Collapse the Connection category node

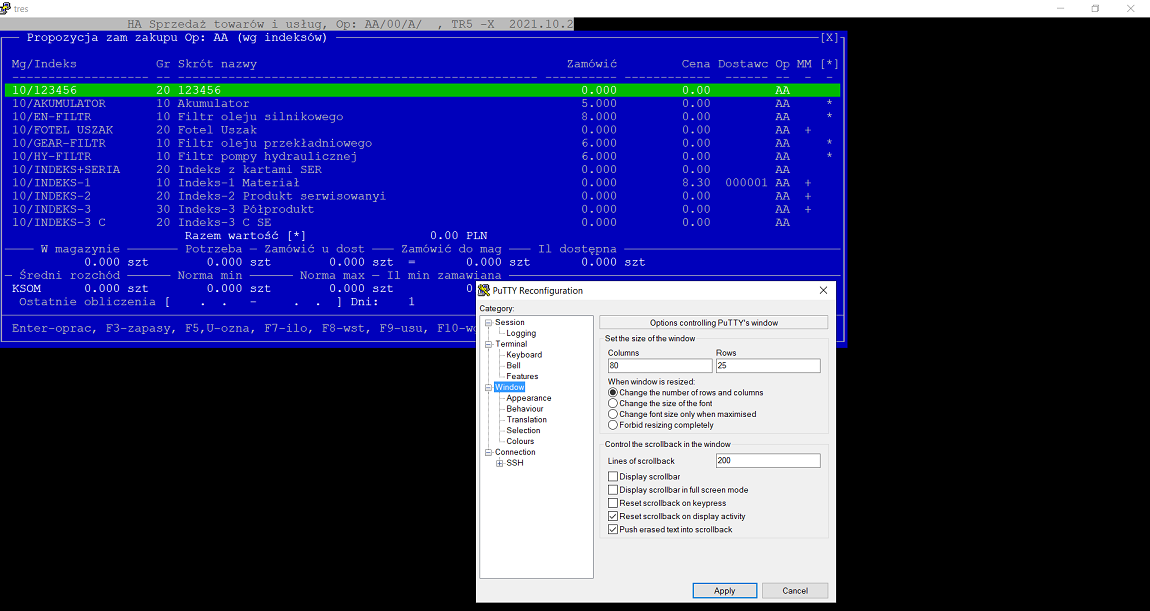pyautogui.click(x=488, y=453)
